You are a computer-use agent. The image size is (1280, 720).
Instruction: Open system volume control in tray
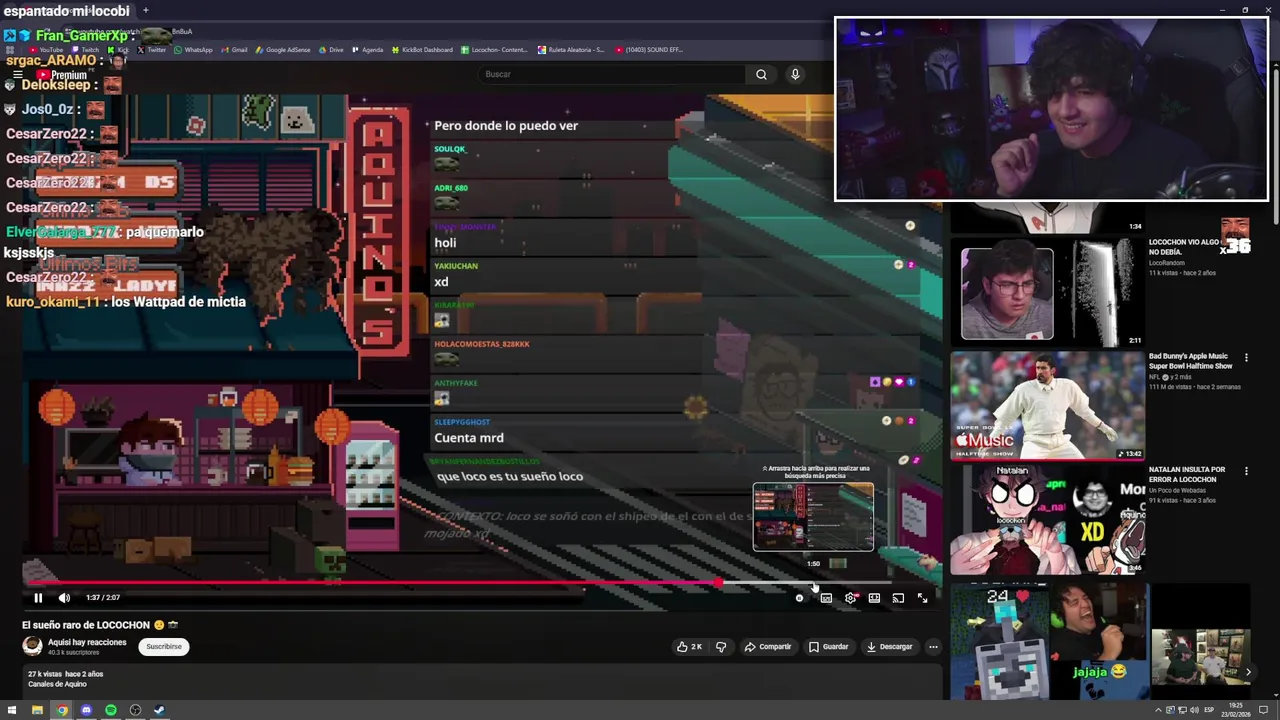(x=1194, y=710)
